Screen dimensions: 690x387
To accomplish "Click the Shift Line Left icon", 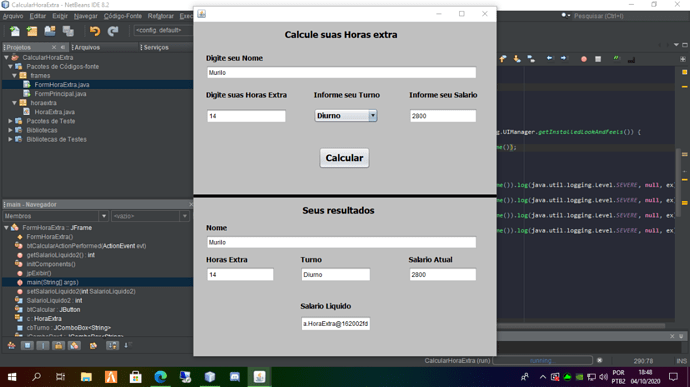I will pos(550,59).
